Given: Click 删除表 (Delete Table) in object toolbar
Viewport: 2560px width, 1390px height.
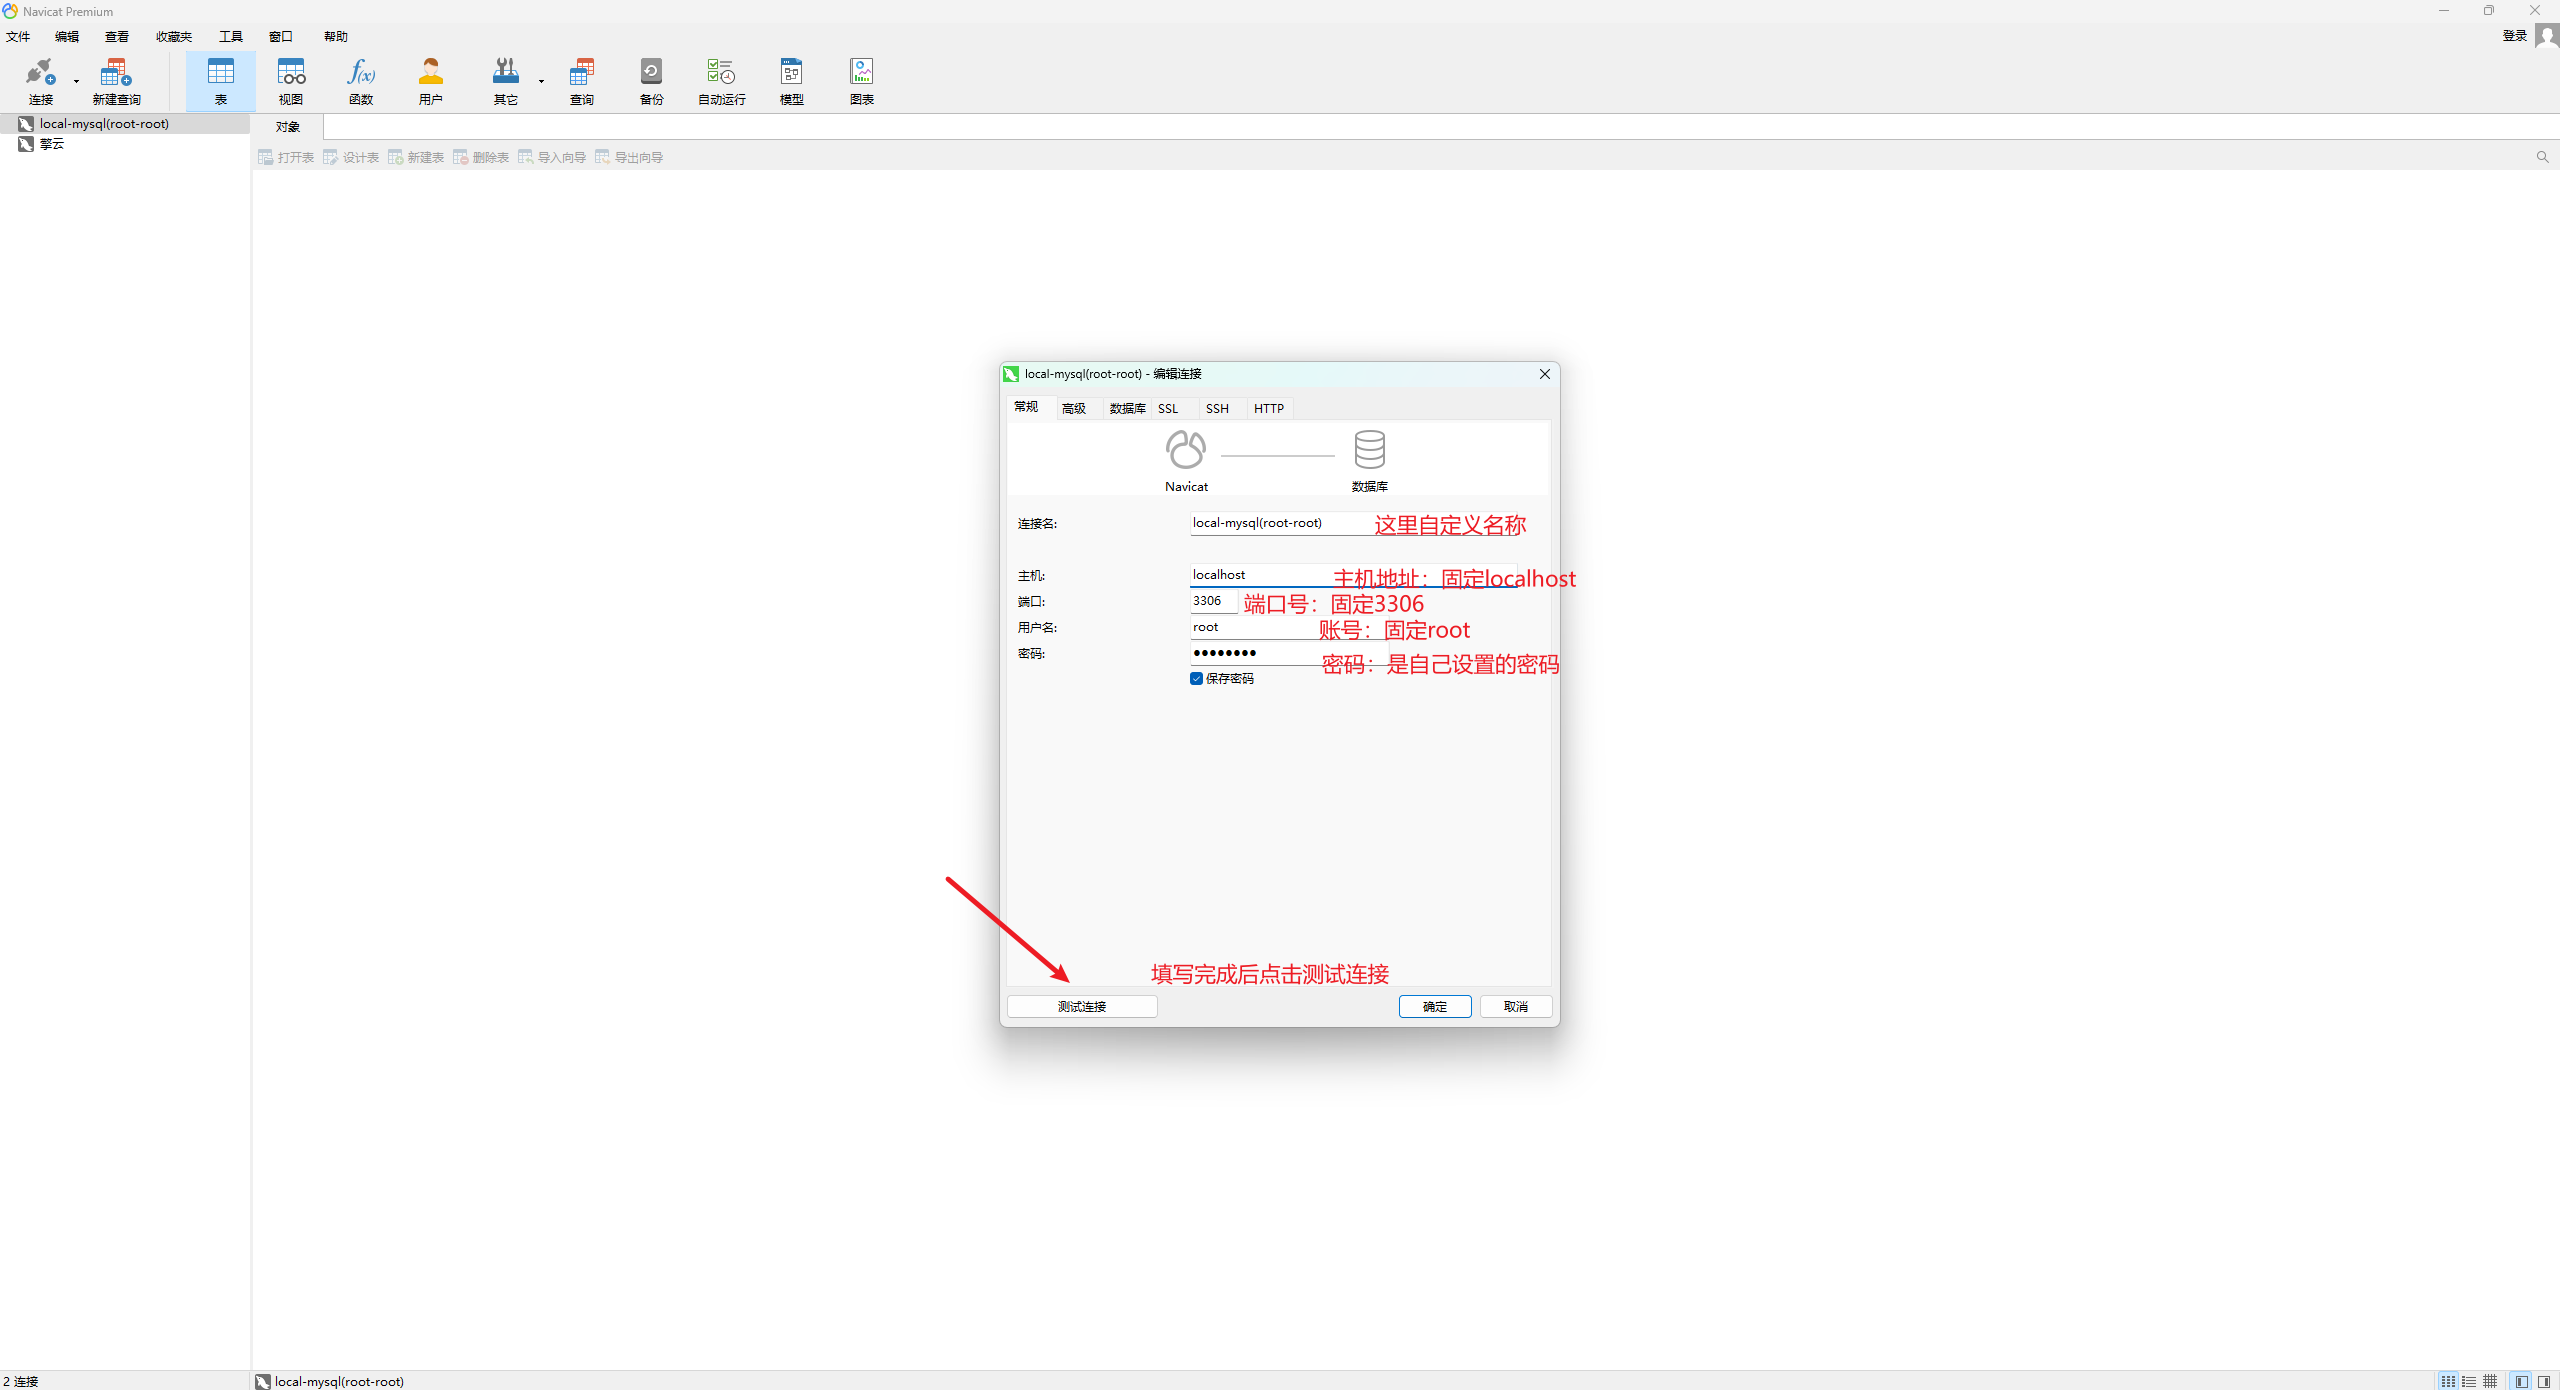Looking at the screenshot, I should point(481,157).
